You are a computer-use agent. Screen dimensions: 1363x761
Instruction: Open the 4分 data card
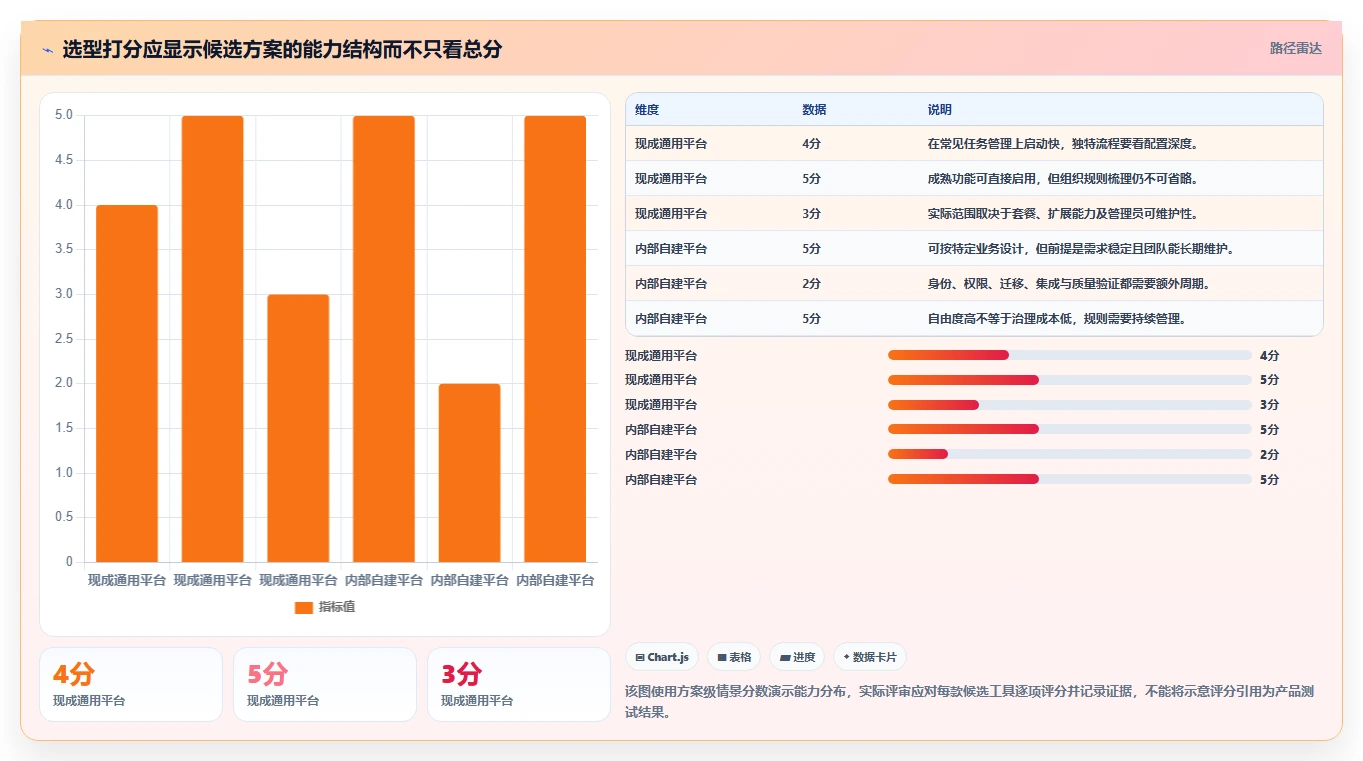click(x=131, y=684)
